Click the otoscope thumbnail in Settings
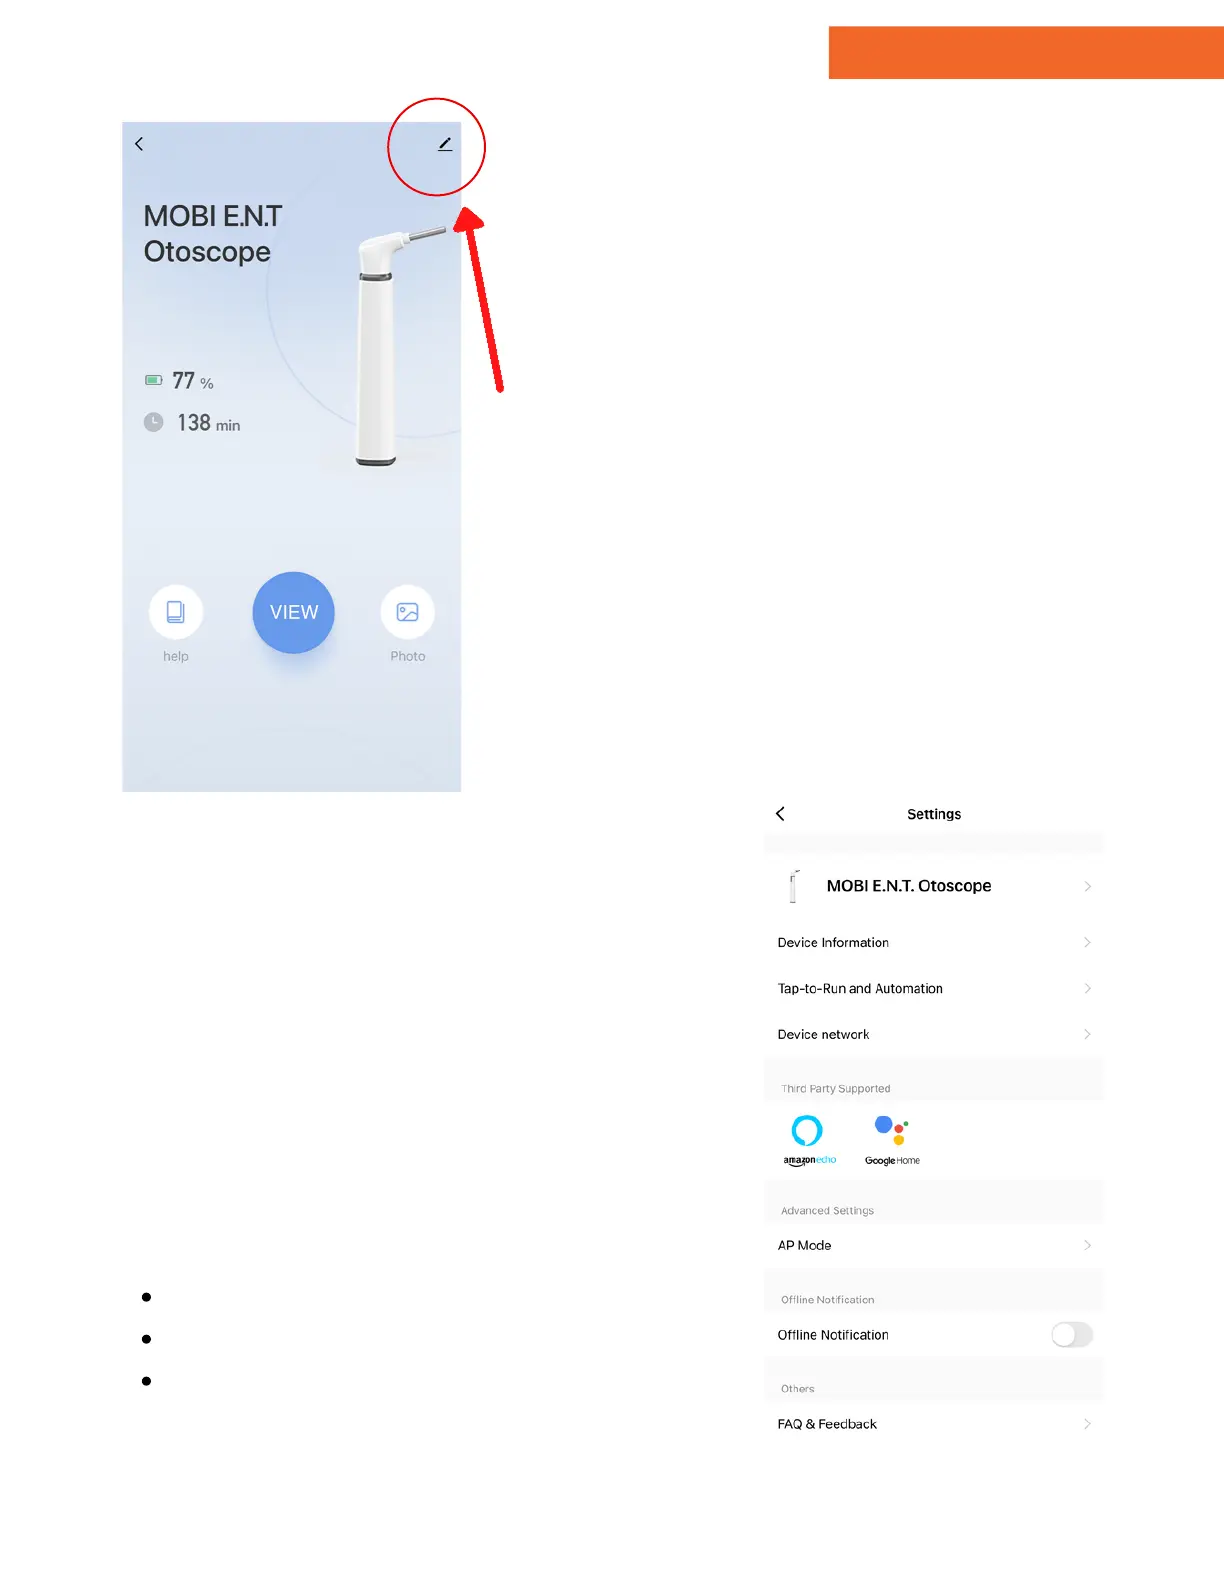Image resolution: width=1224 pixels, height=1584 pixels. pos(795,886)
